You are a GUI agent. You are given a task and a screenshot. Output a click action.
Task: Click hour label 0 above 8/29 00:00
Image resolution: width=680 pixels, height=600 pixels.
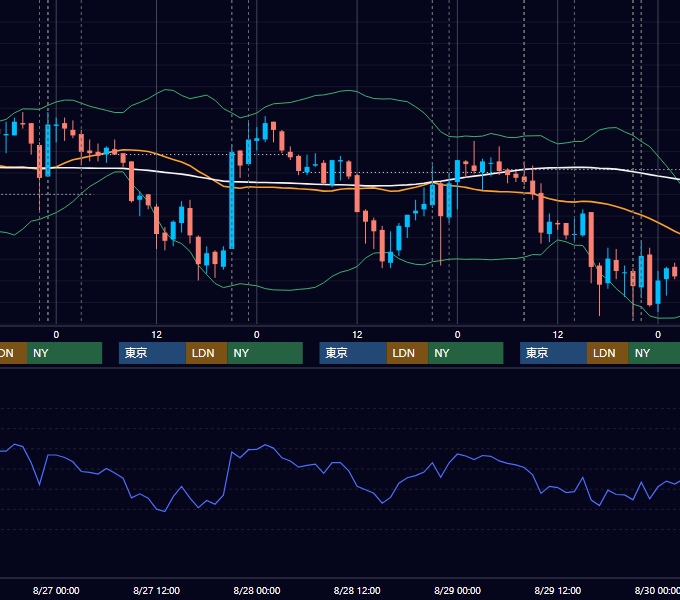pyautogui.click(x=457, y=335)
